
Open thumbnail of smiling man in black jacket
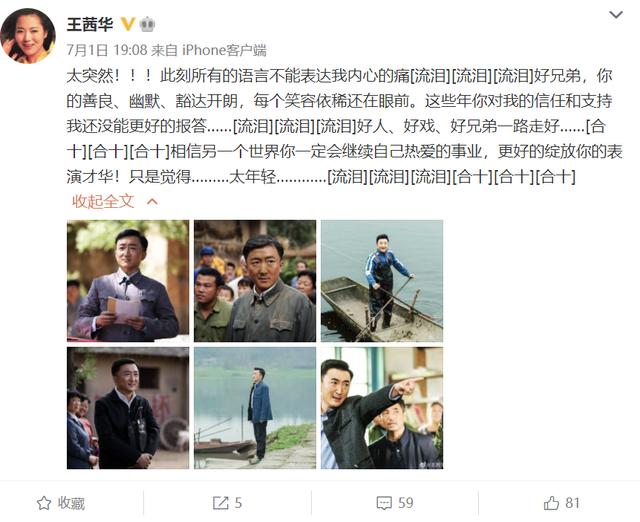tap(128, 408)
